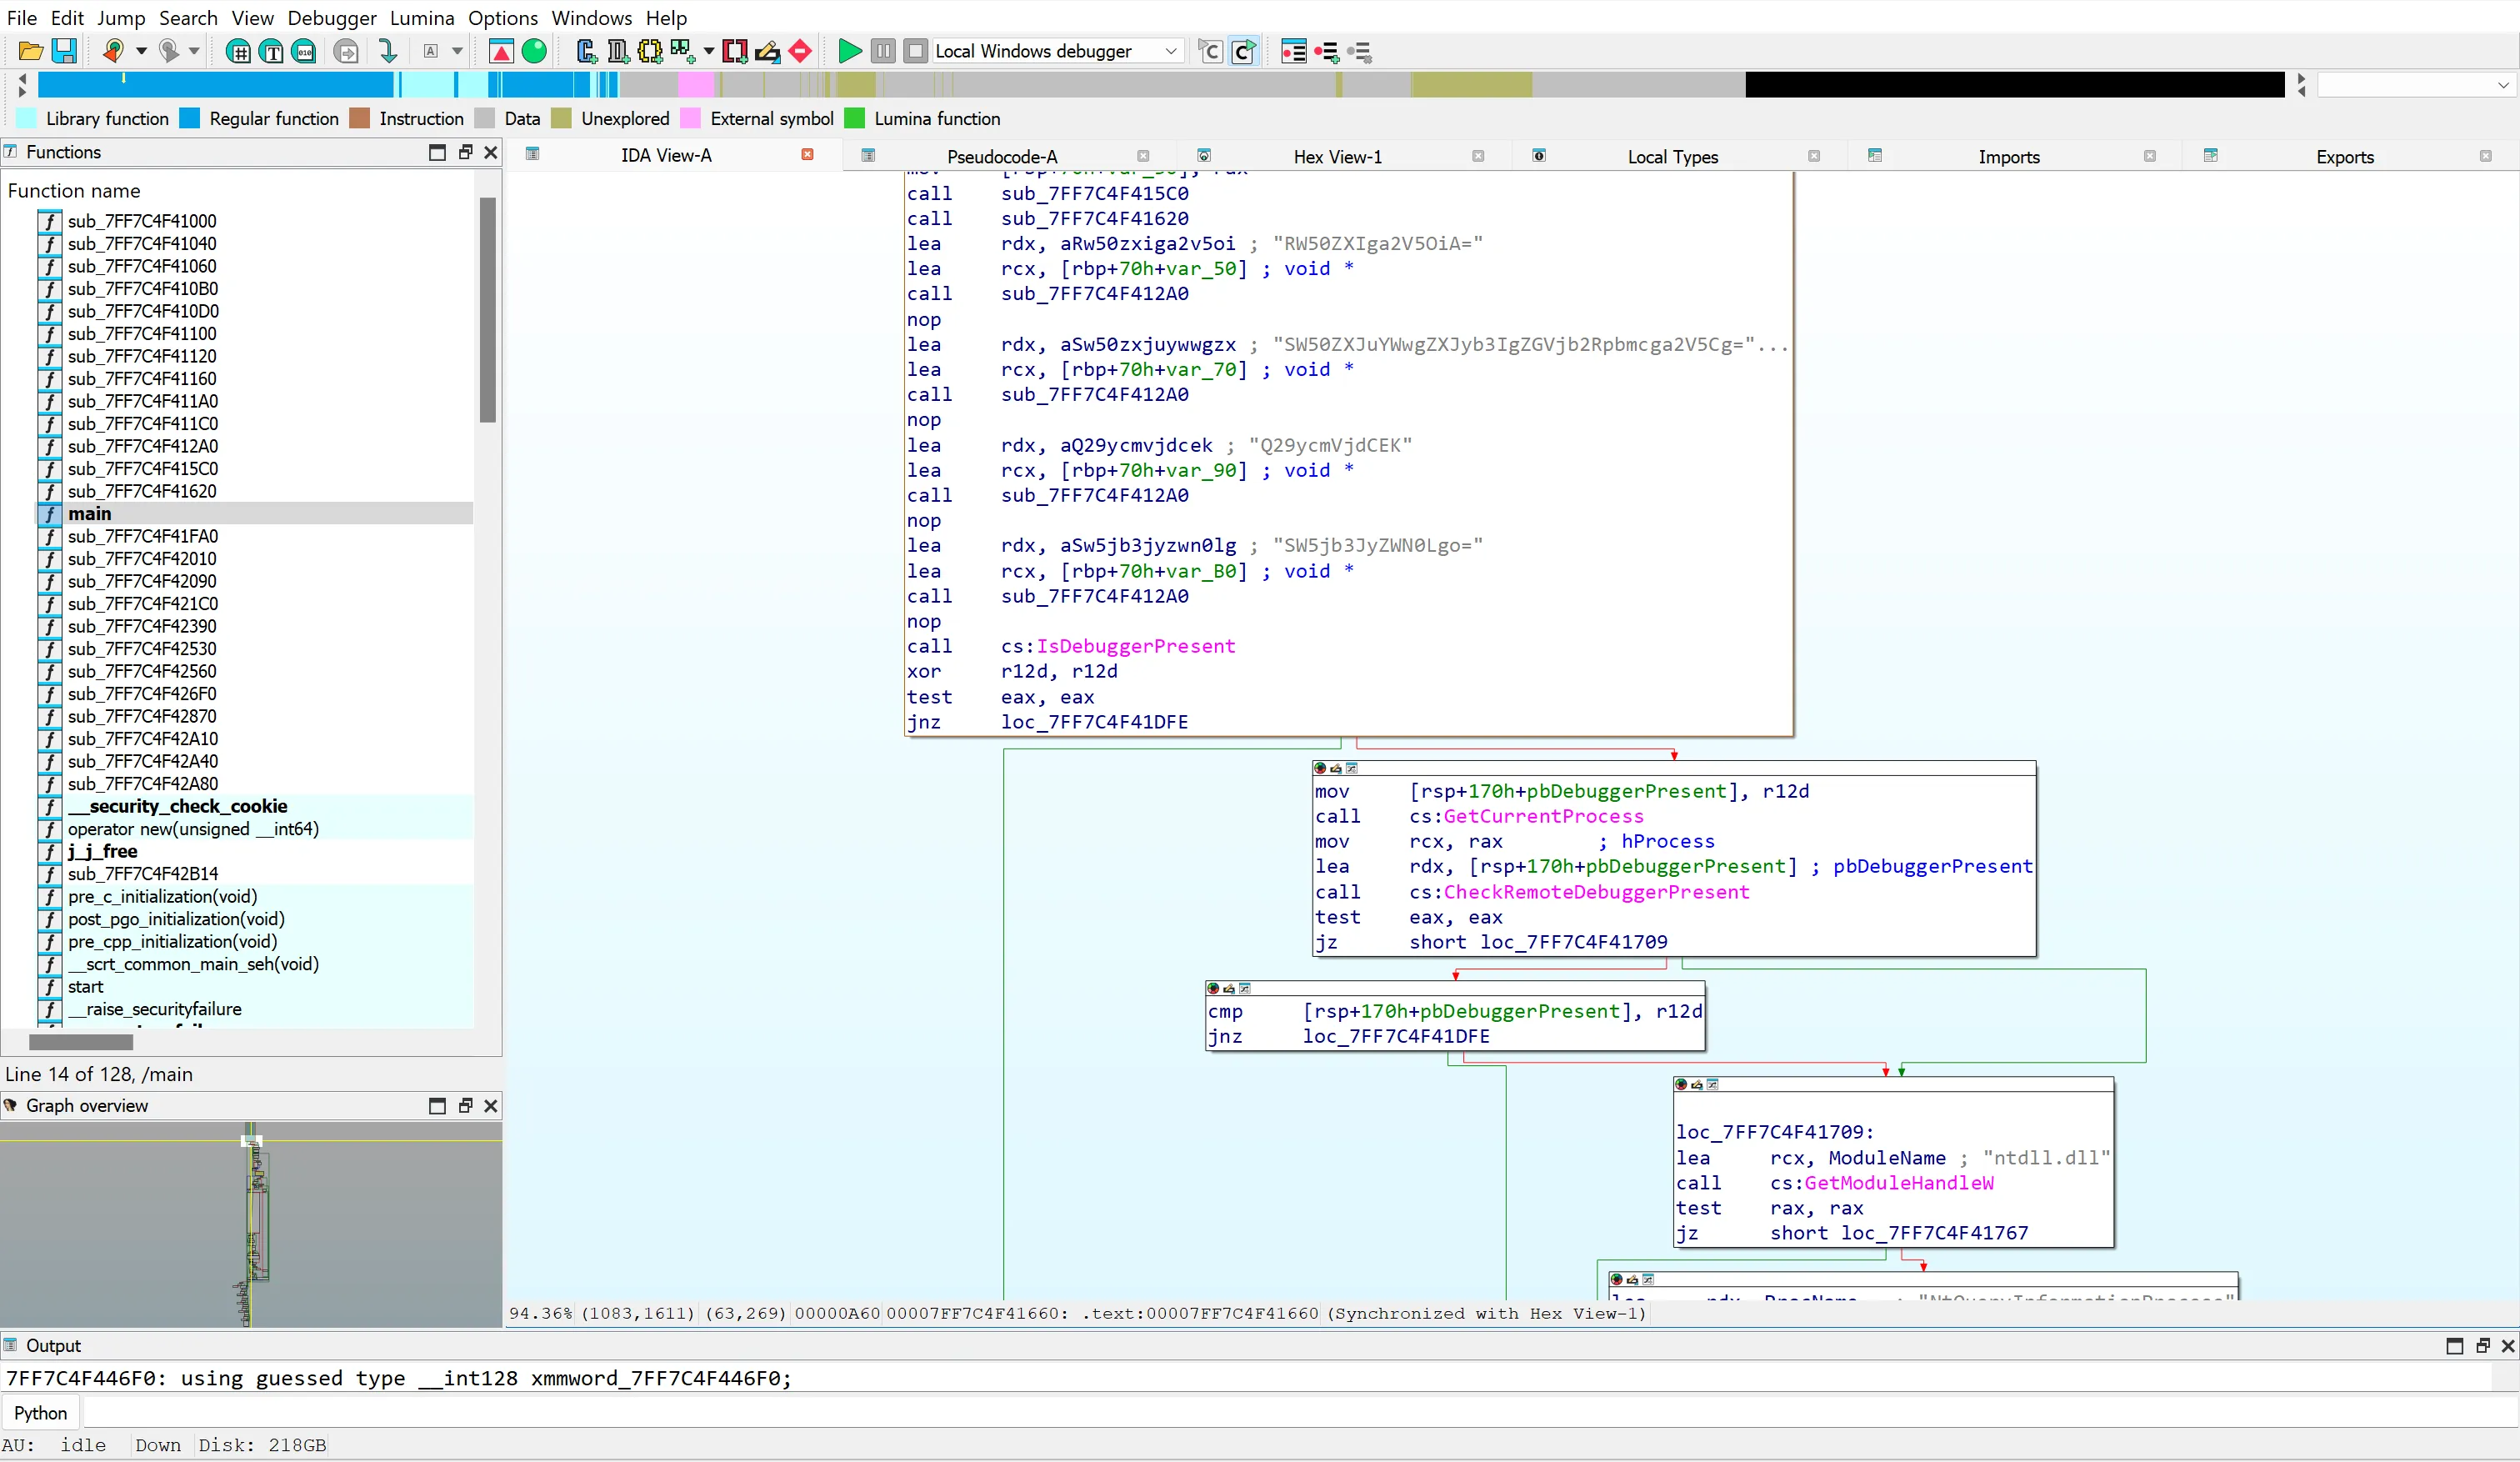Open the Local Windows debugger dropdown
Viewport: 2520px width, 1462px height.
click(1170, 51)
